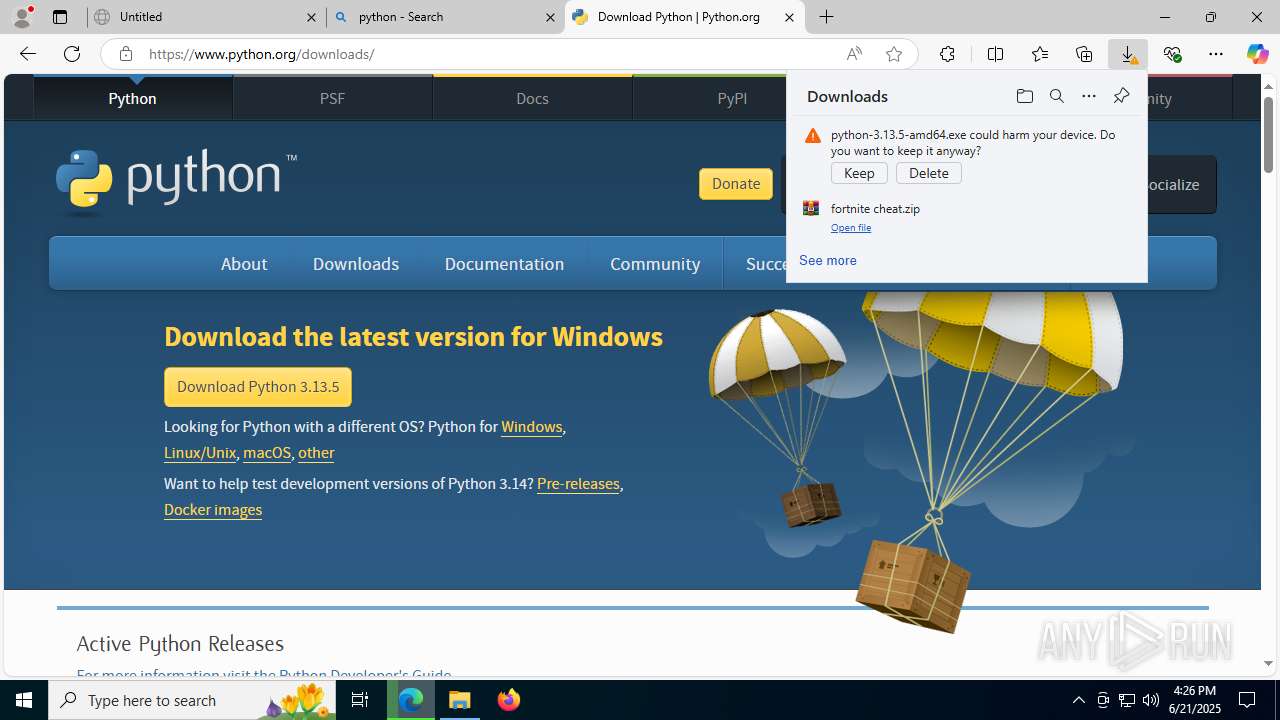This screenshot has width=1280, height=720.
Task: Open Task View on taskbar
Action: (x=360, y=700)
